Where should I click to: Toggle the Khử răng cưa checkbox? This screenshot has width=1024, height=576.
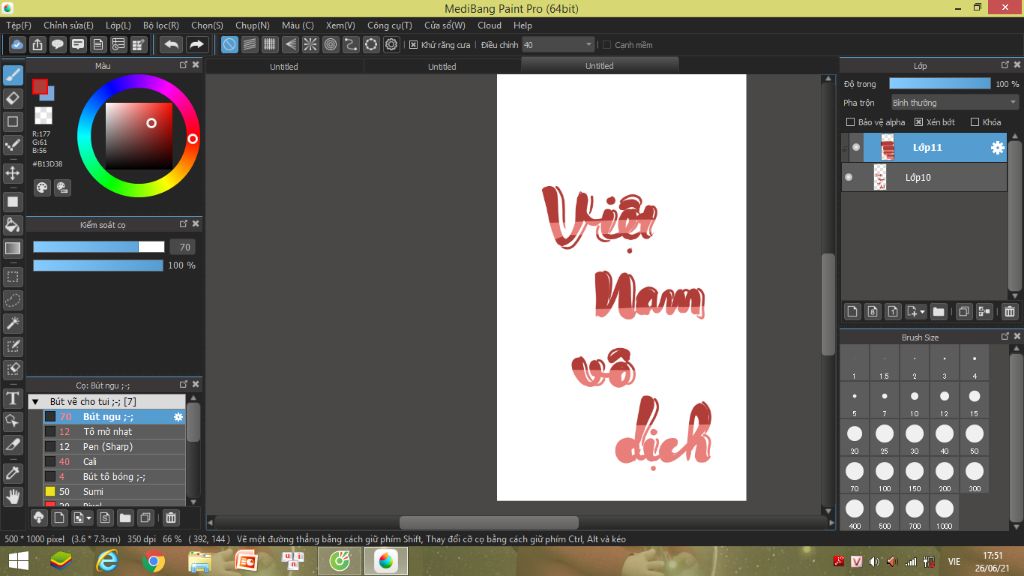pos(413,45)
